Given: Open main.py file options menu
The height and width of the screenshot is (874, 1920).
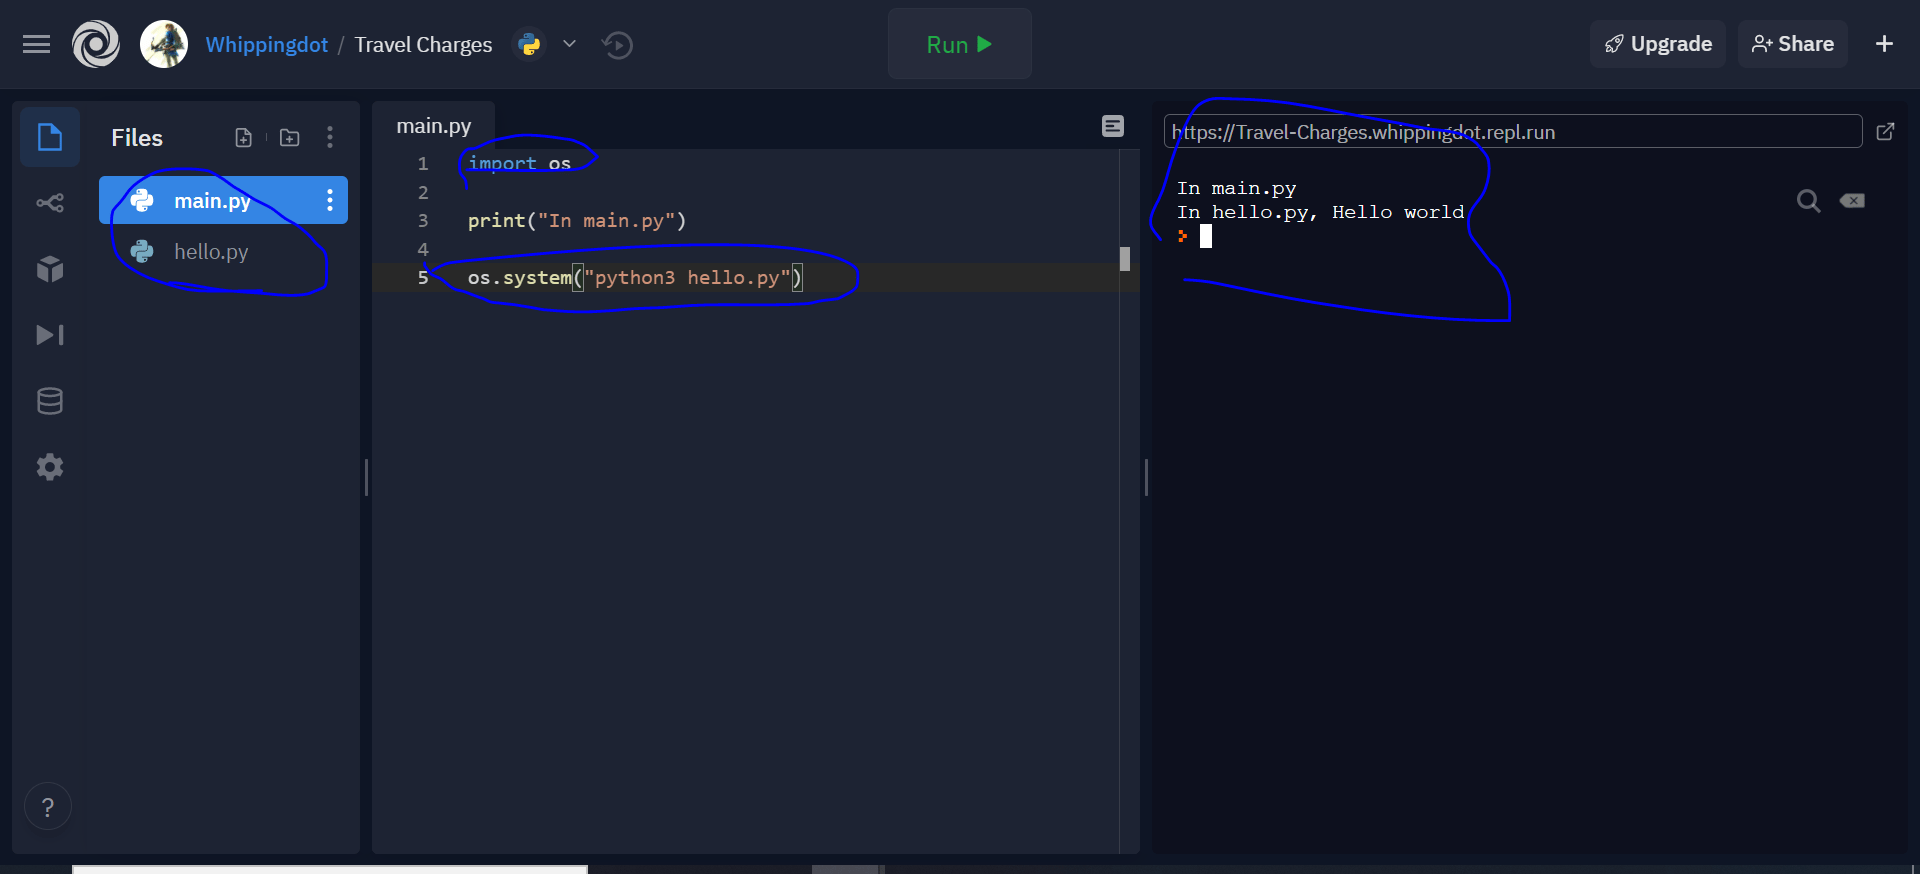Looking at the screenshot, I should tap(329, 200).
